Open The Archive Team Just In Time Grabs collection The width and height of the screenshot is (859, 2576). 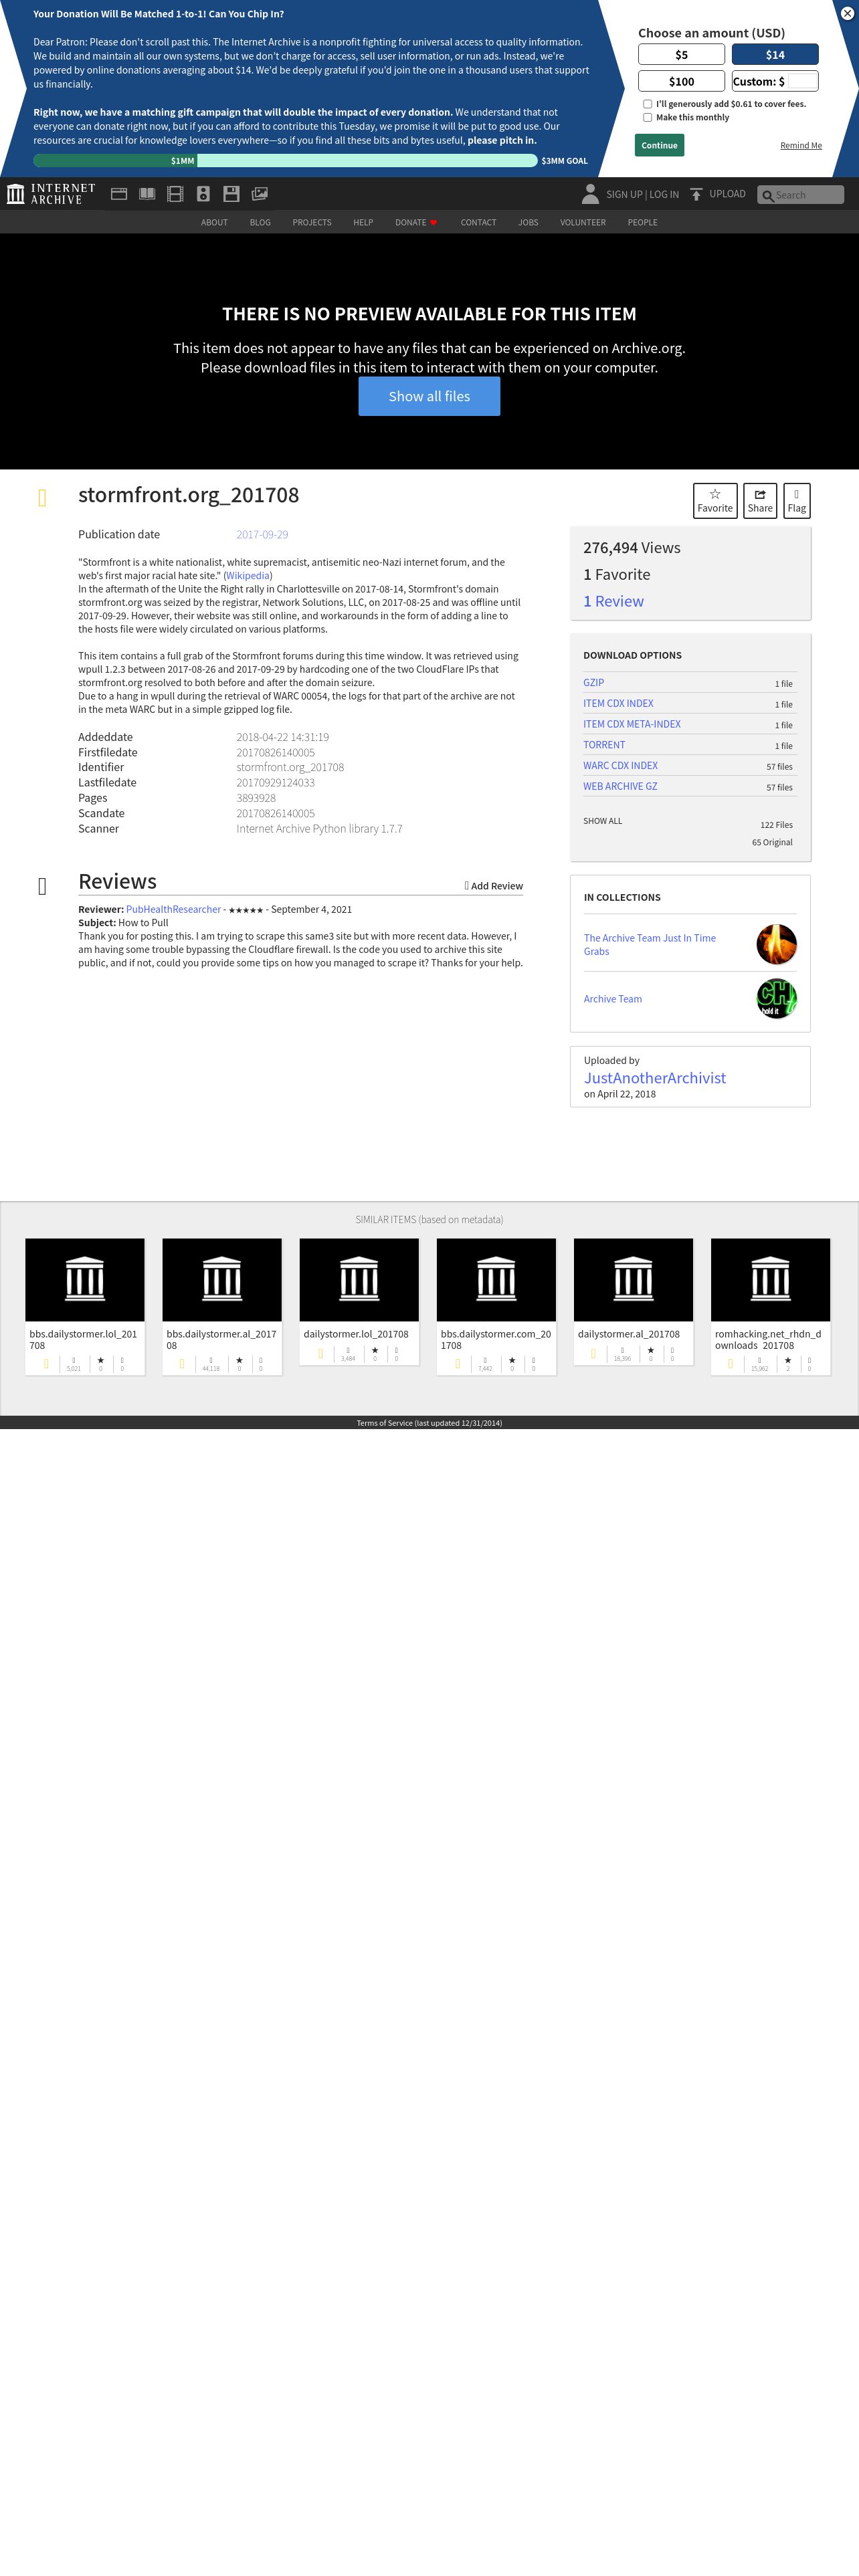tap(650, 945)
